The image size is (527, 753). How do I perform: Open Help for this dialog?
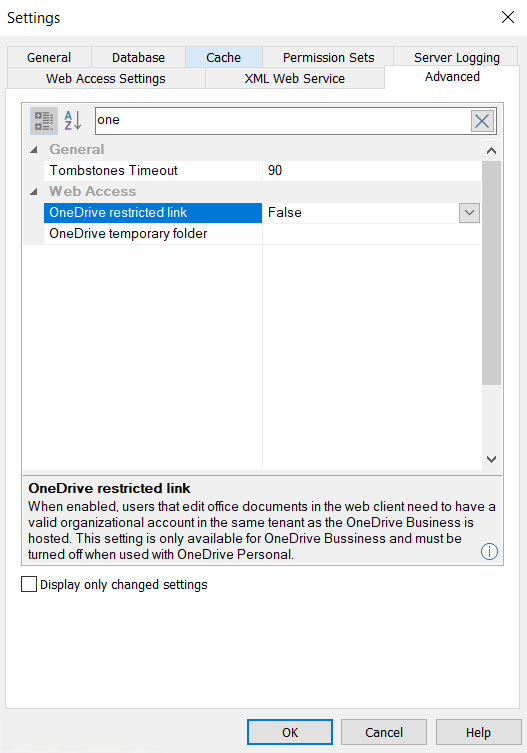click(478, 732)
